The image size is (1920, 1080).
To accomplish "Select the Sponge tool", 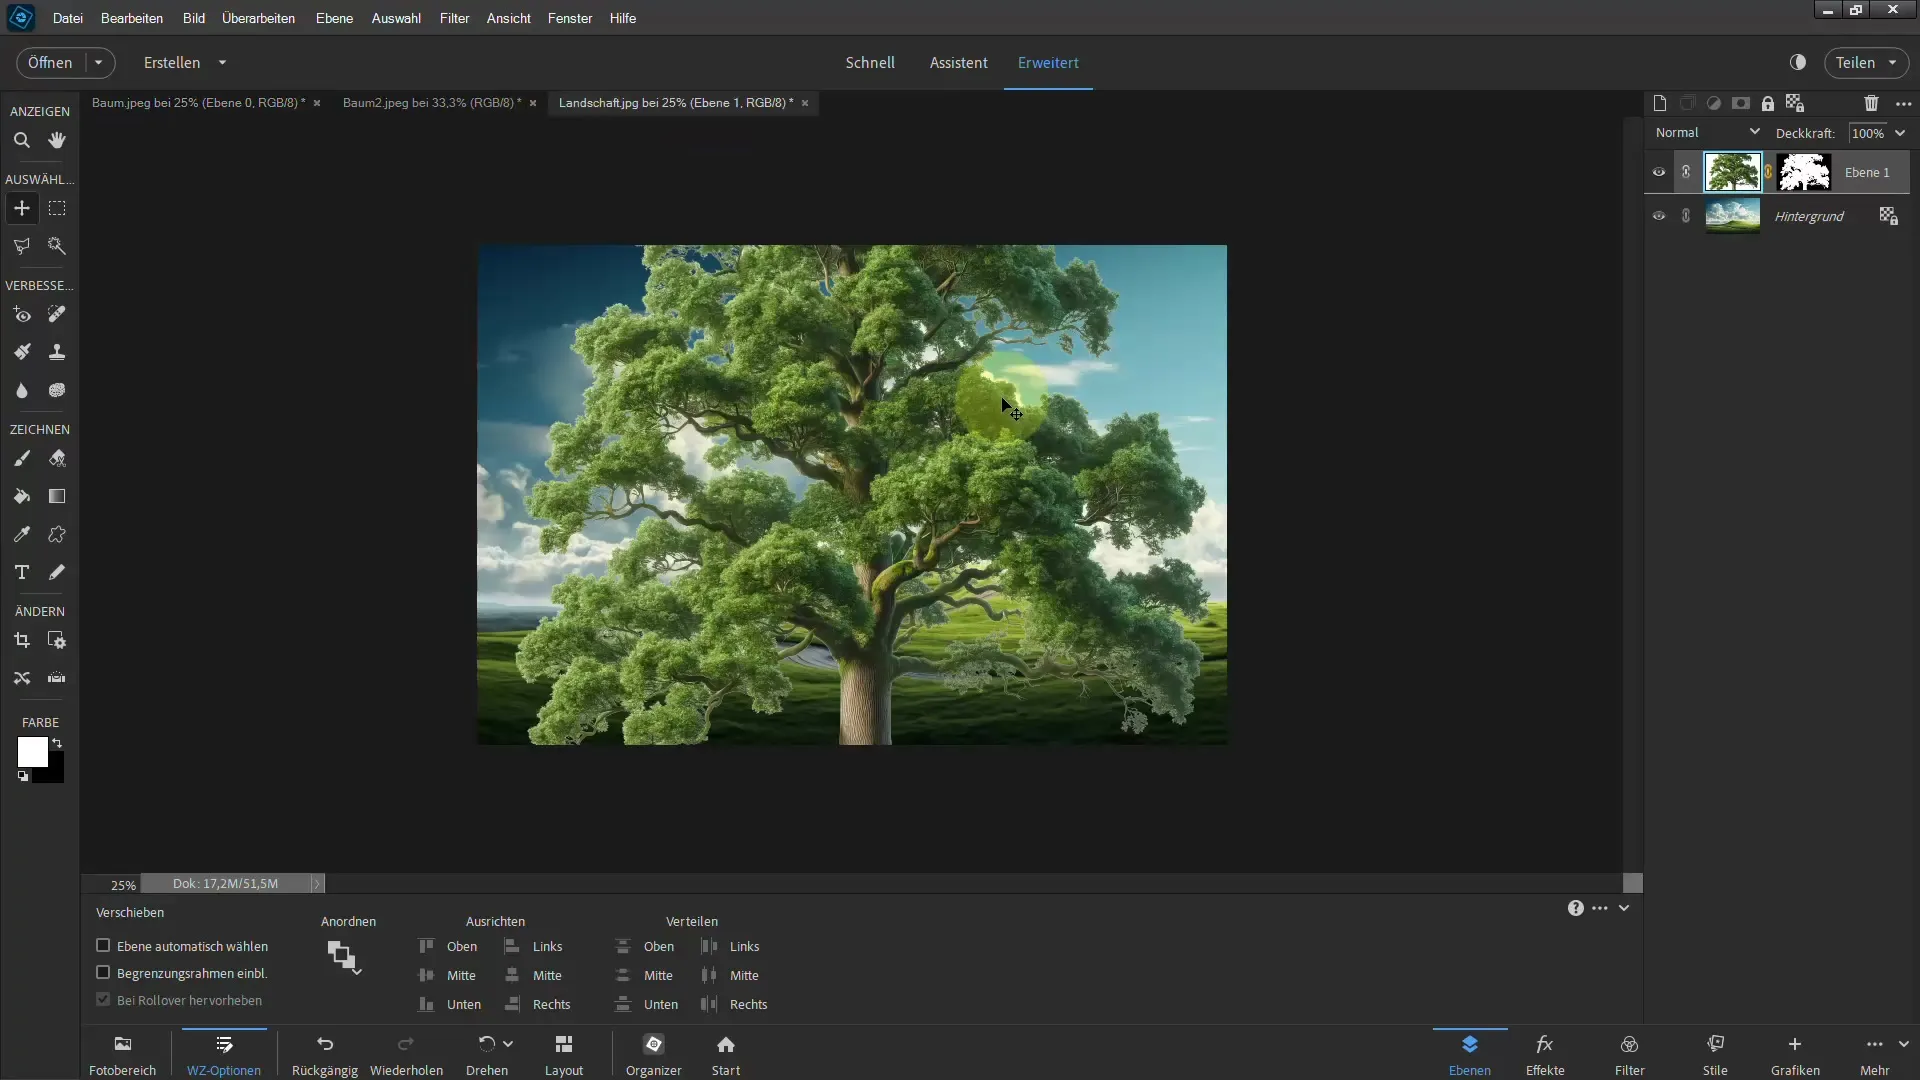I will pos(57,390).
